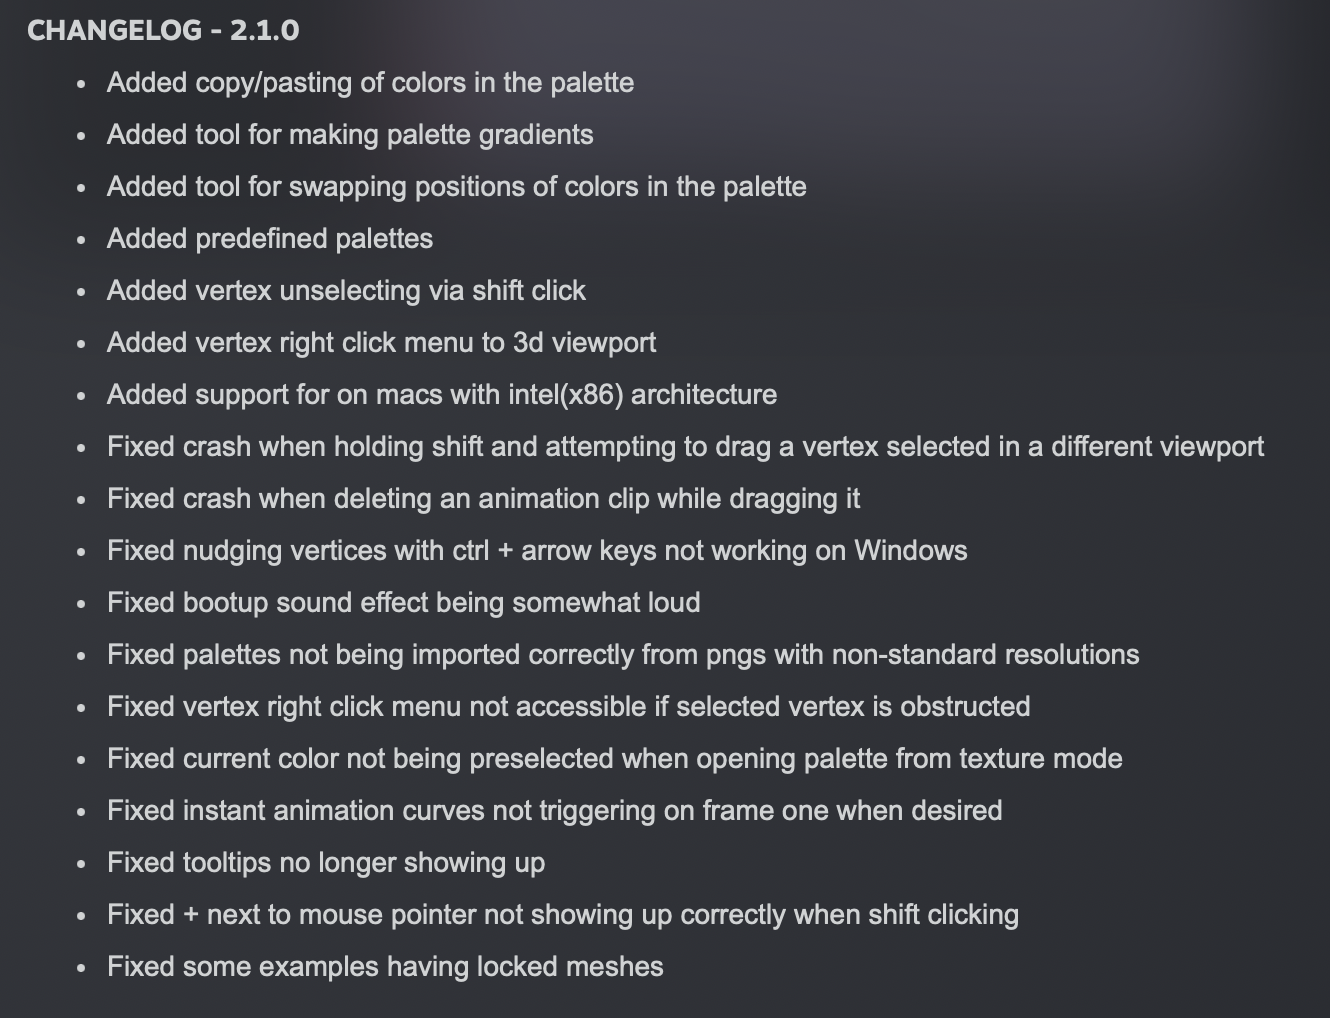Select the obstructed vertex right click menu fix
1330x1018 pixels.
click(568, 706)
